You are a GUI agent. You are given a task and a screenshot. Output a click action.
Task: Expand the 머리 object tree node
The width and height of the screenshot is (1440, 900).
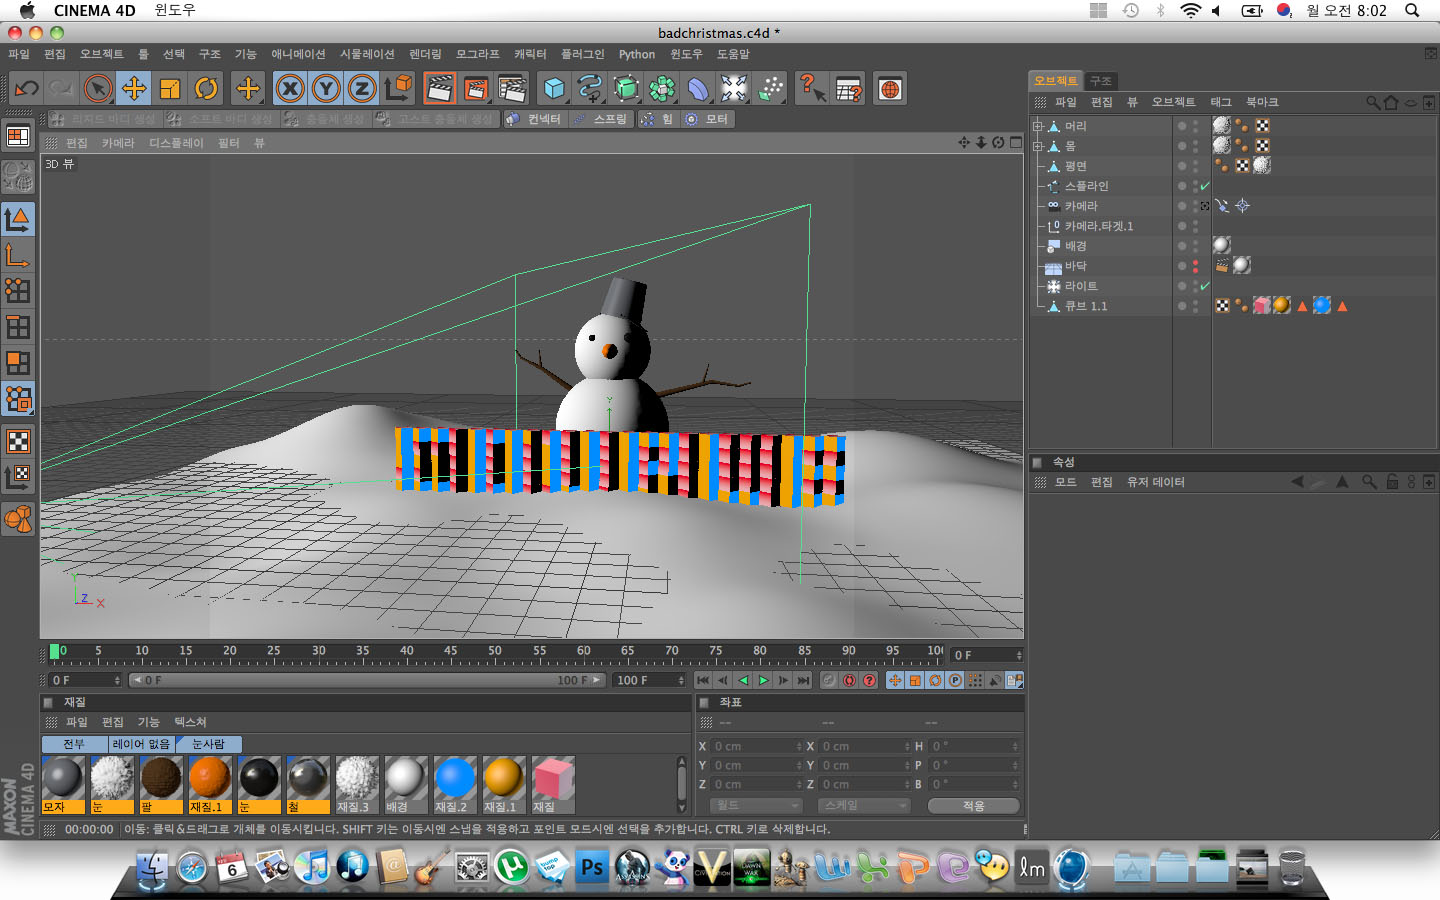click(1038, 126)
